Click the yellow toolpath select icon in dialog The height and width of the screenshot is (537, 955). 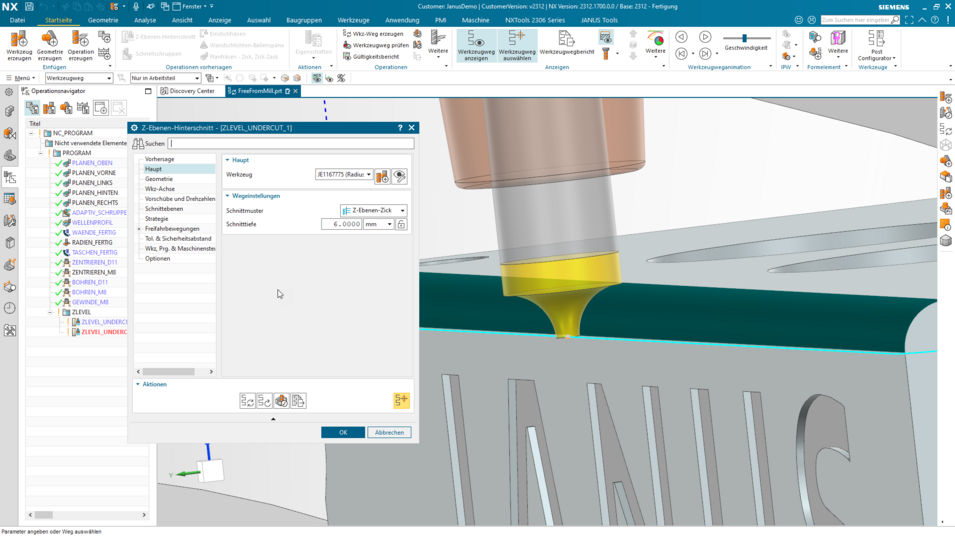[401, 400]
